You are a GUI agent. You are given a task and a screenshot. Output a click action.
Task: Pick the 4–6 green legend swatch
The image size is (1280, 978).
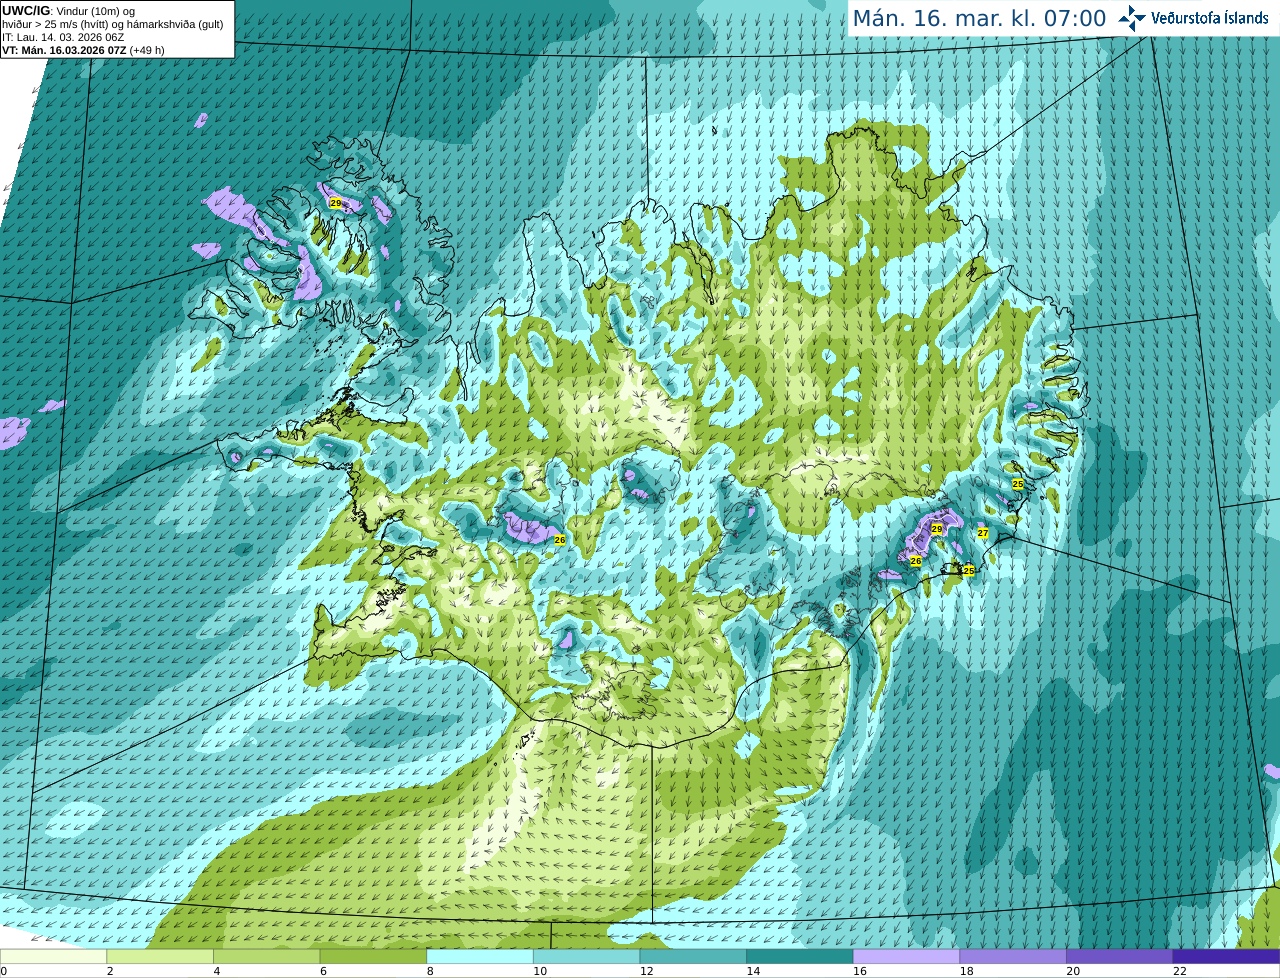266,956
